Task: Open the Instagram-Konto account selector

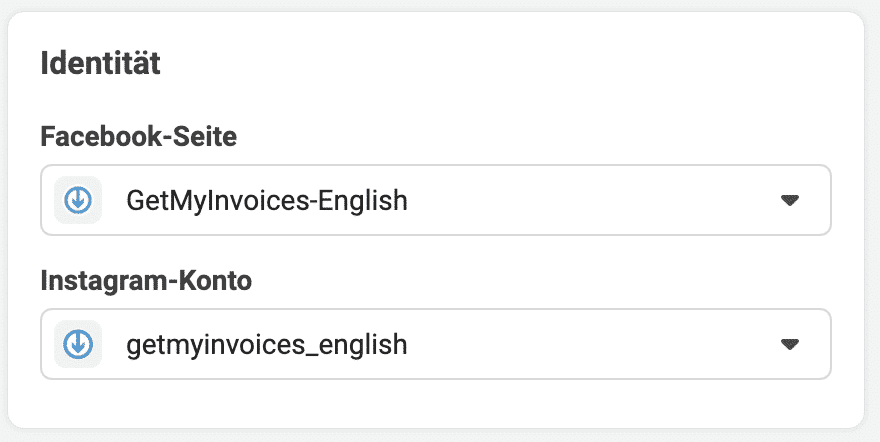Action: (436, 344)
